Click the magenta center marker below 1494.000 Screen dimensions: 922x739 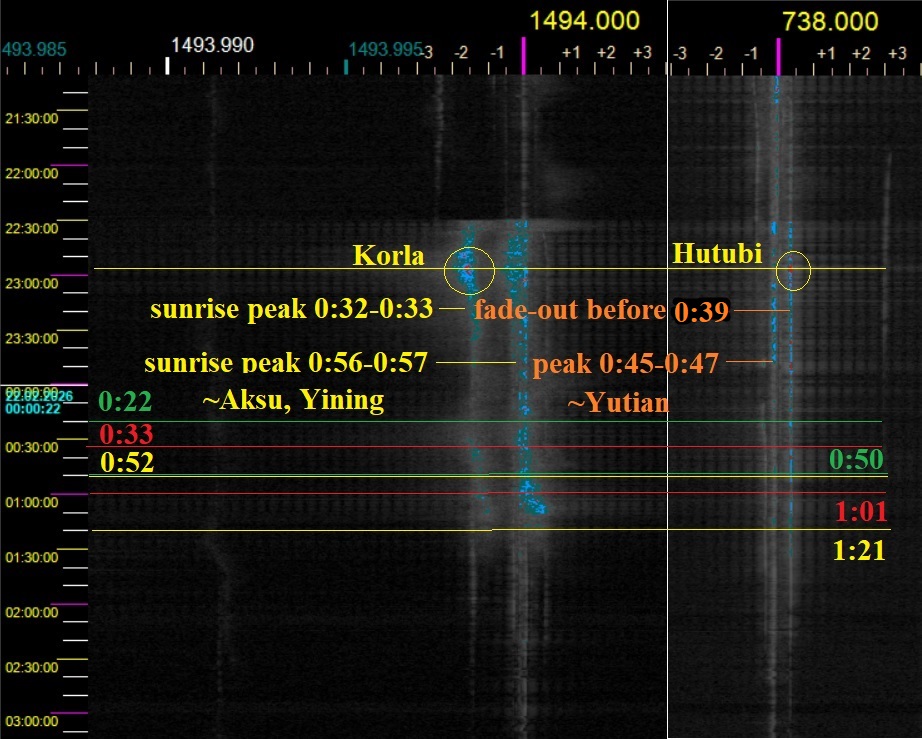(523, 58)
